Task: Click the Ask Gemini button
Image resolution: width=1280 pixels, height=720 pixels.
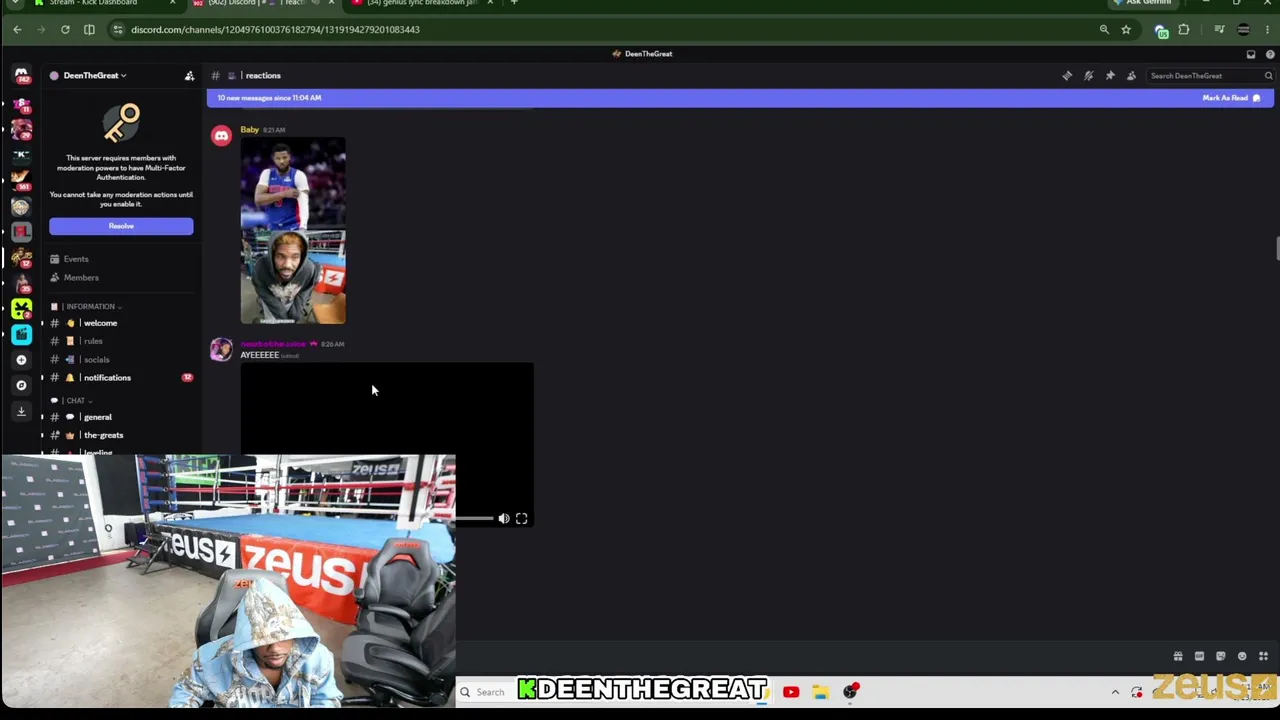Action: (1142, 3)
